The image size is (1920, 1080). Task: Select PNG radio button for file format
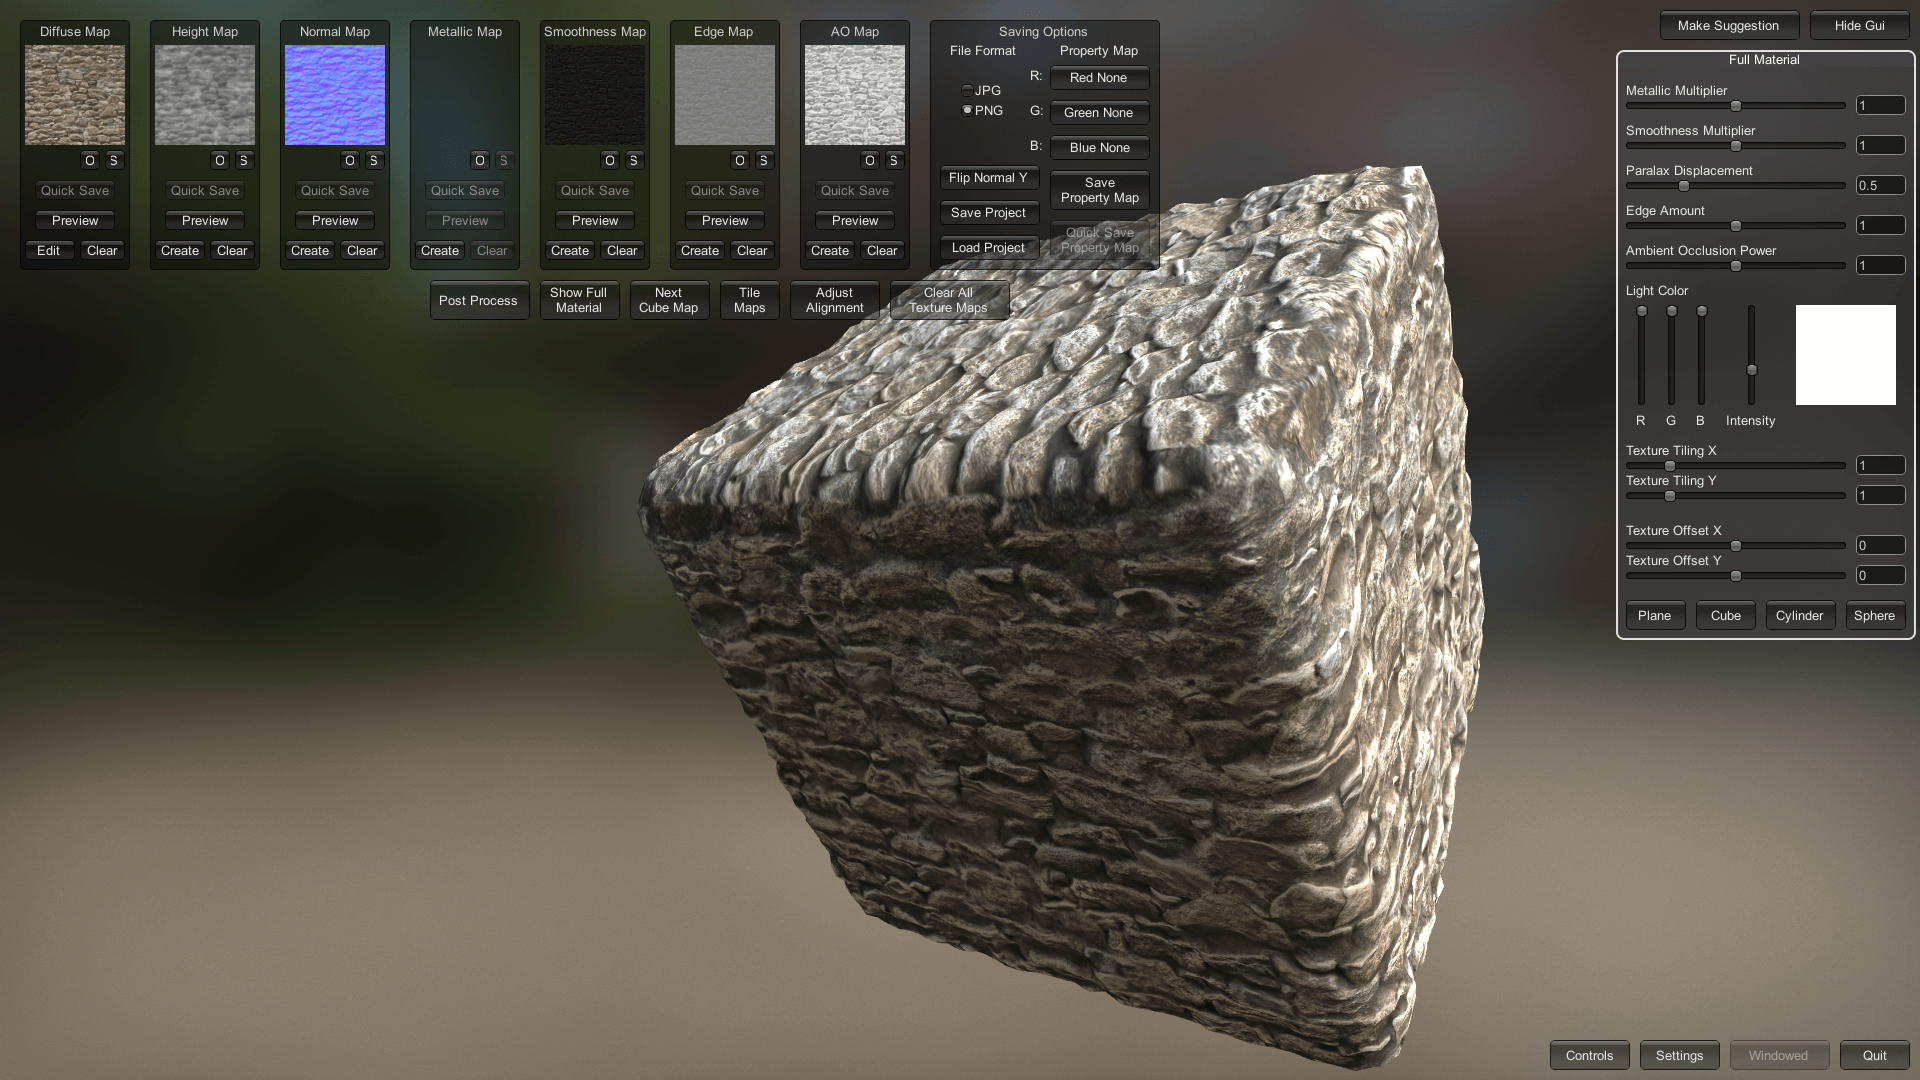(x=968, y=109)
